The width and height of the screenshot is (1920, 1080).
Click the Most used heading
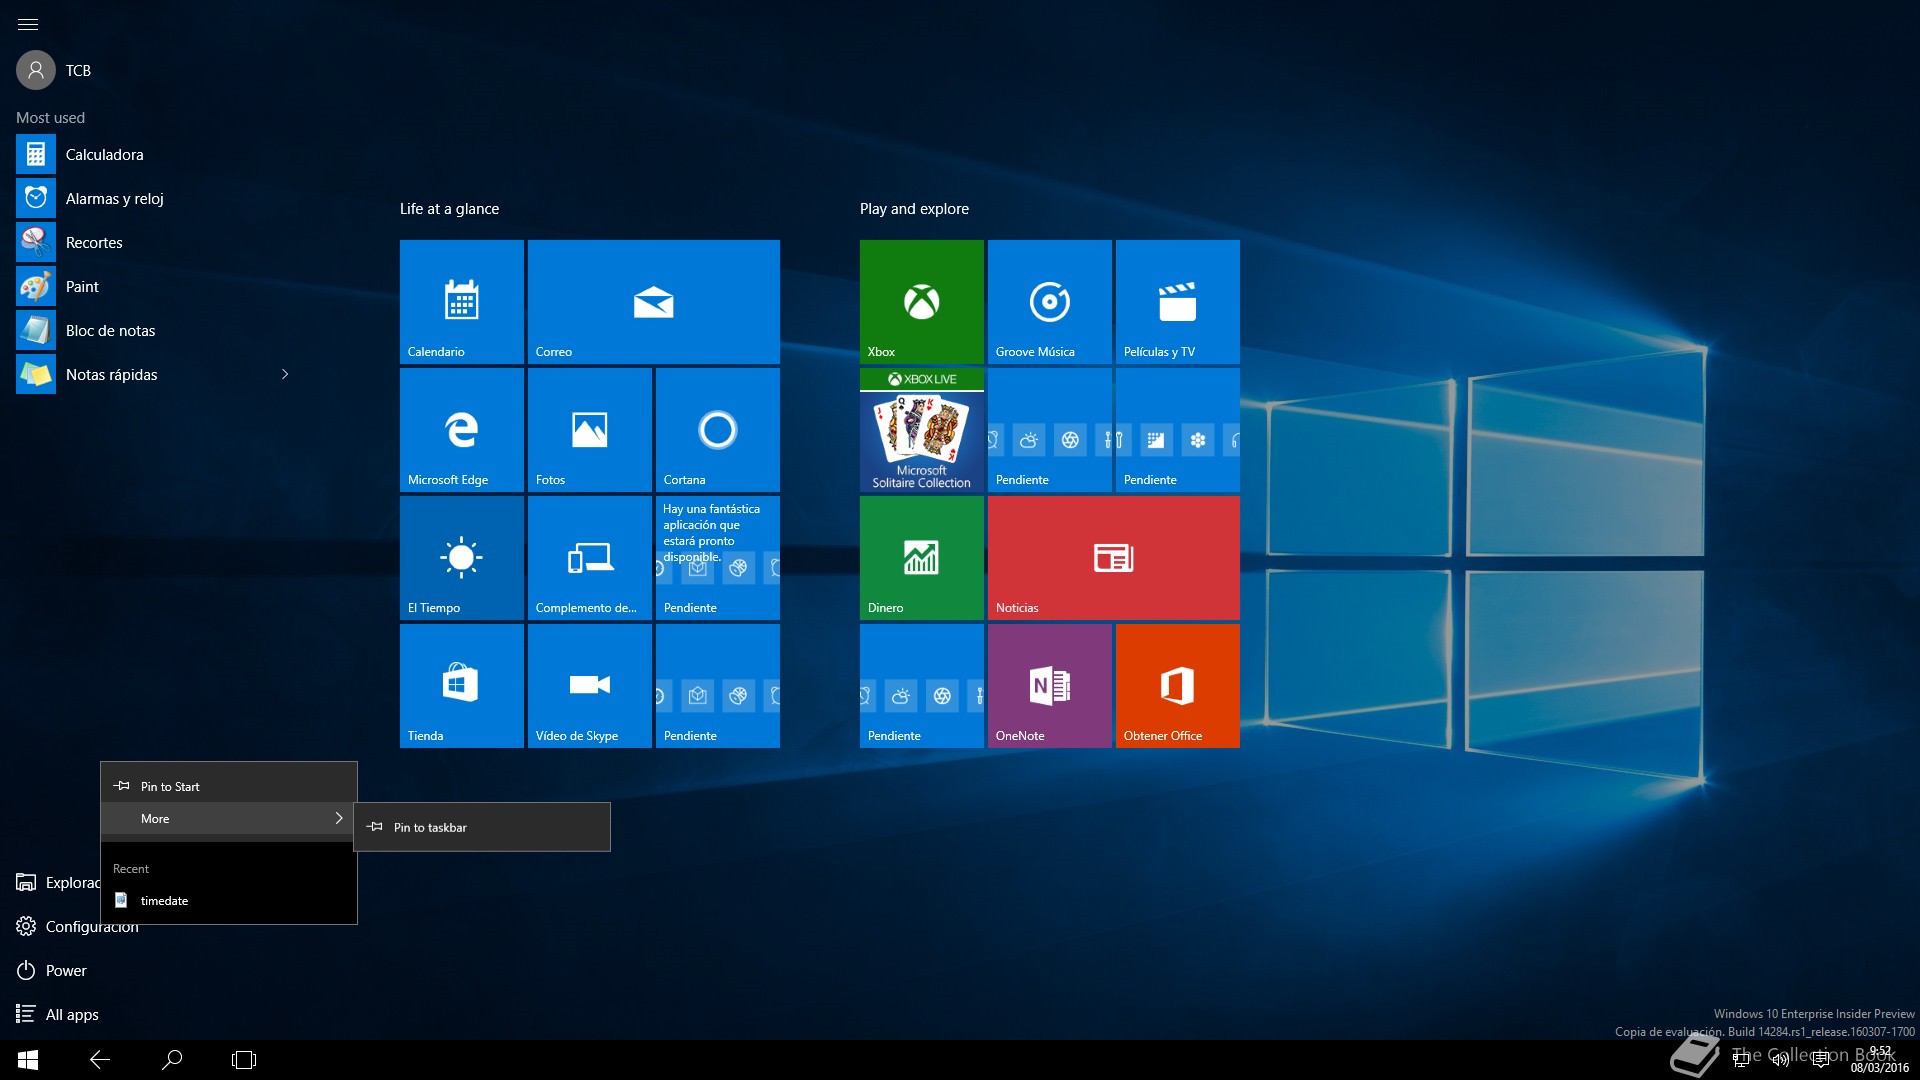(x=50, y=117)
